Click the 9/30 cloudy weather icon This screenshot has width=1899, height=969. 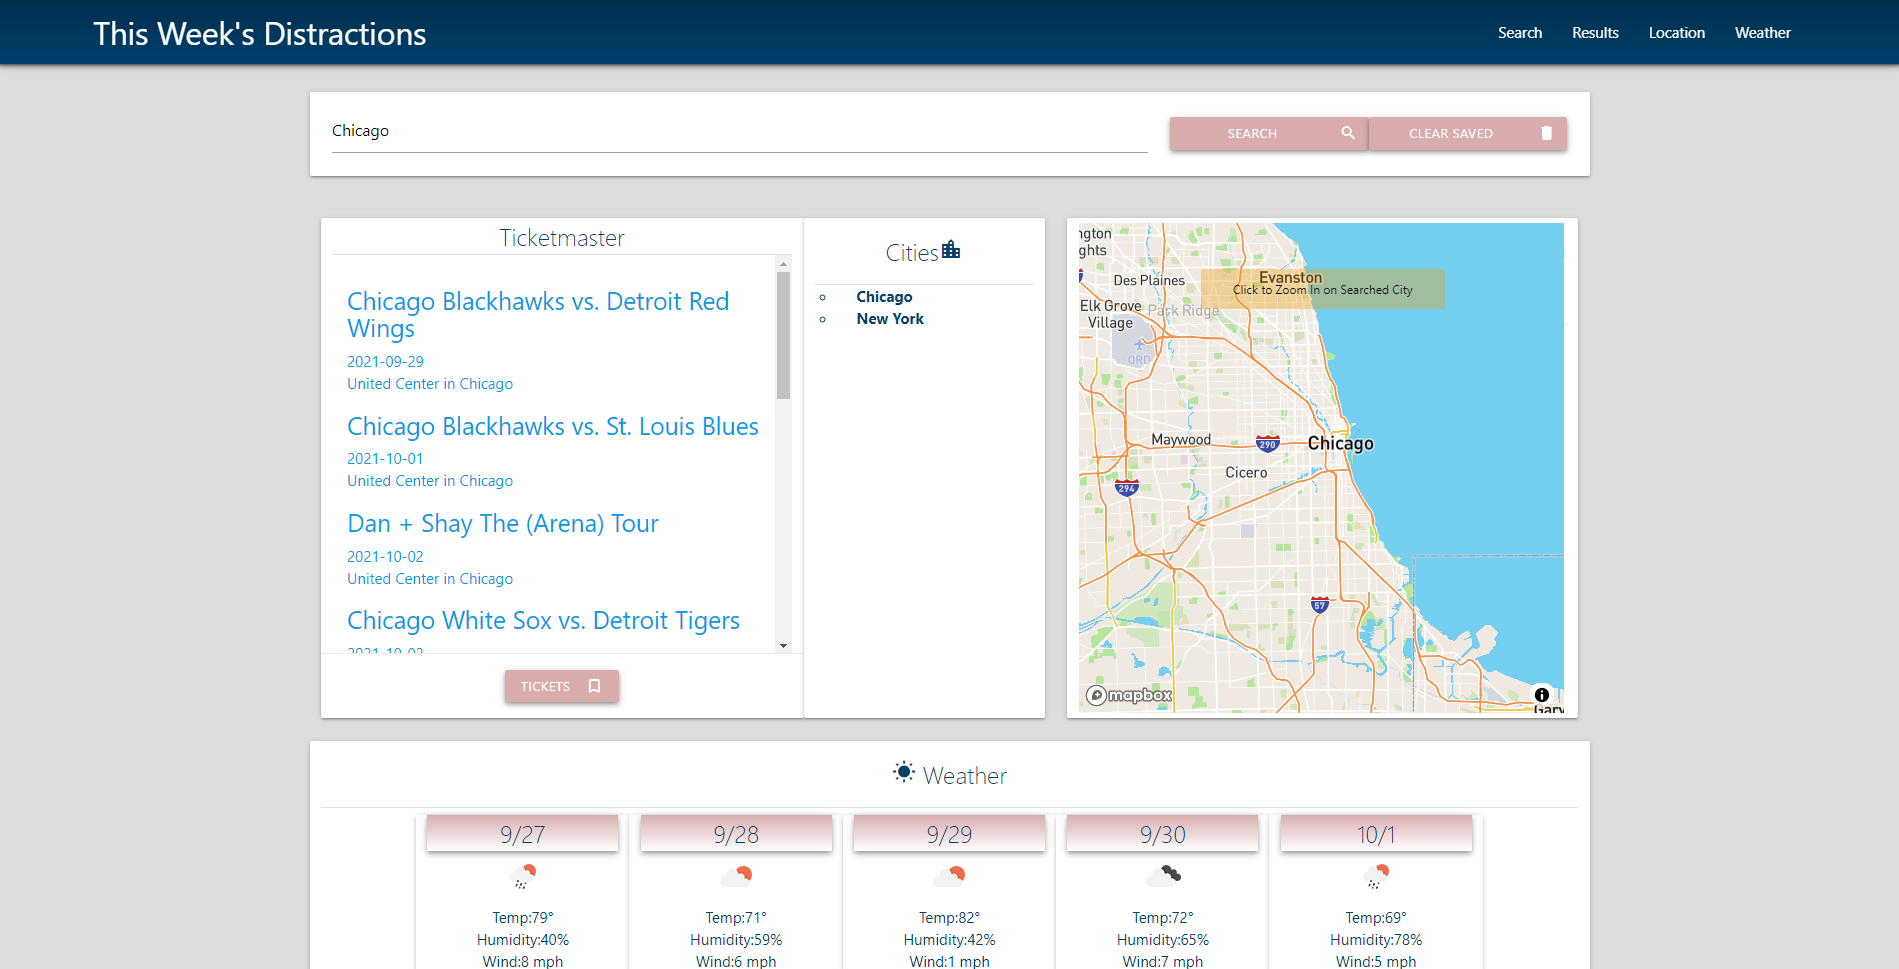tap(1163, 876)
